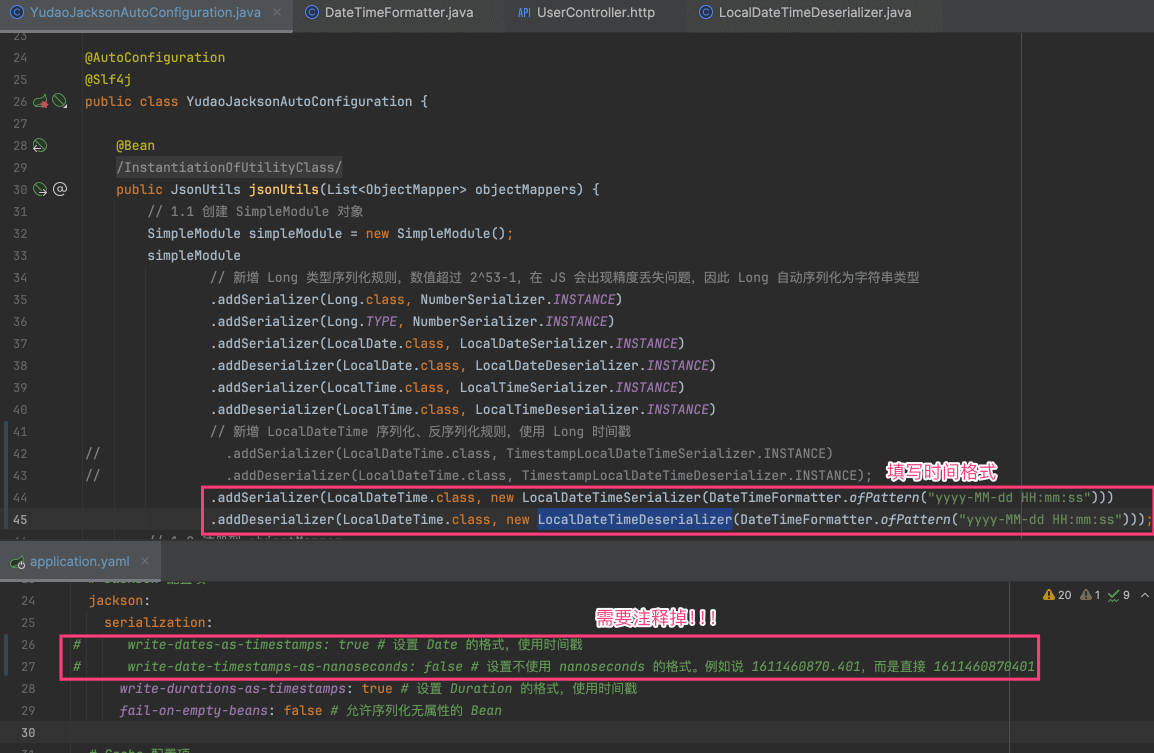Click the up chevron in the inspections widget
1154x753 pixels.
1143,595
